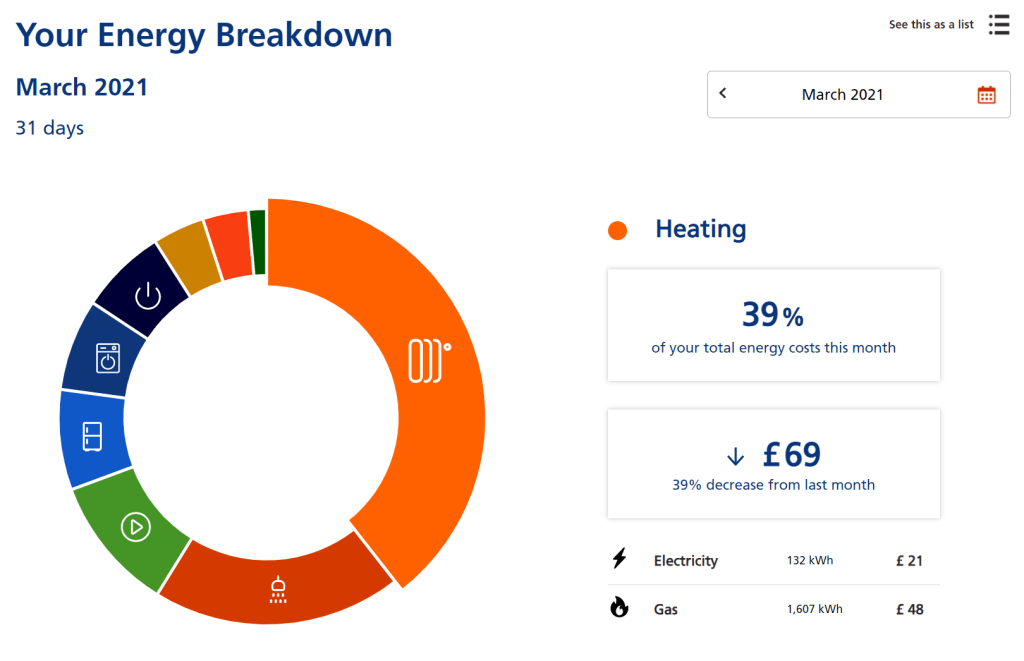Image resolution: width=1024 pixels, height=661 pixels.
Task: Select the Gas 1,607 kWh row
Action: click(773, 609)
